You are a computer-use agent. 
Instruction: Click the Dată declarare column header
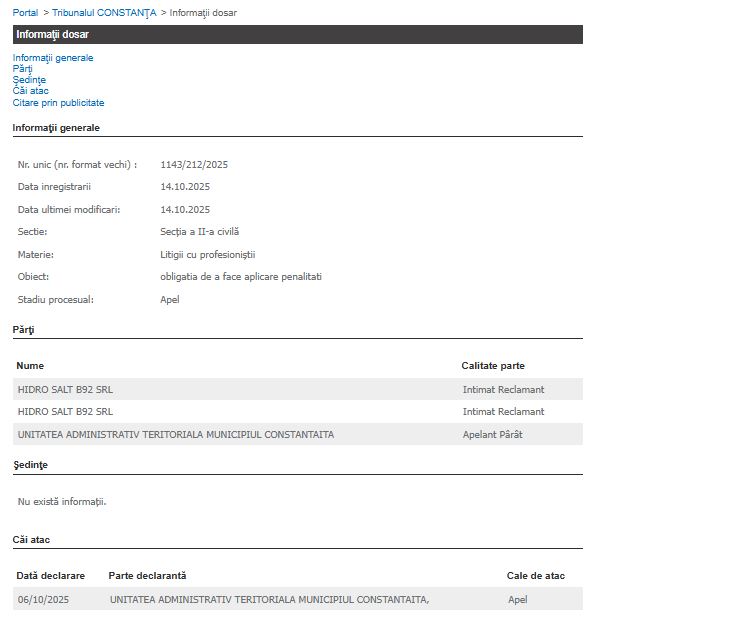[50, 576]
